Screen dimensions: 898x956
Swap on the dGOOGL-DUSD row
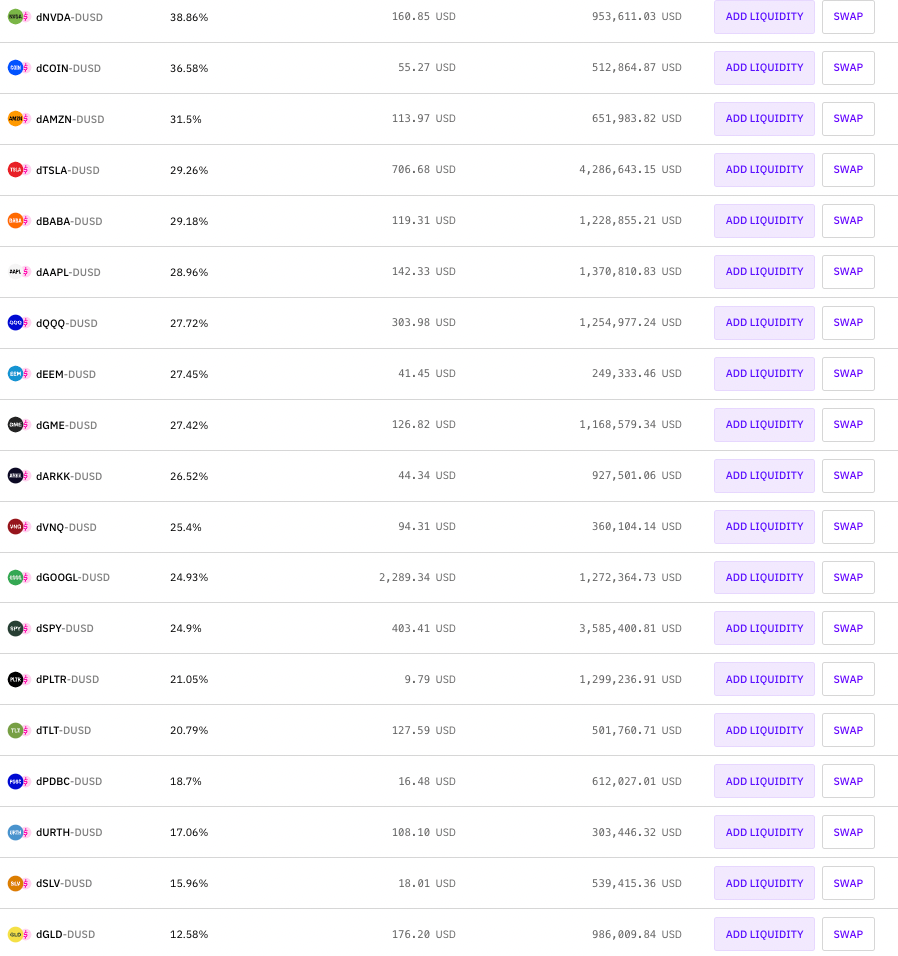848,577
